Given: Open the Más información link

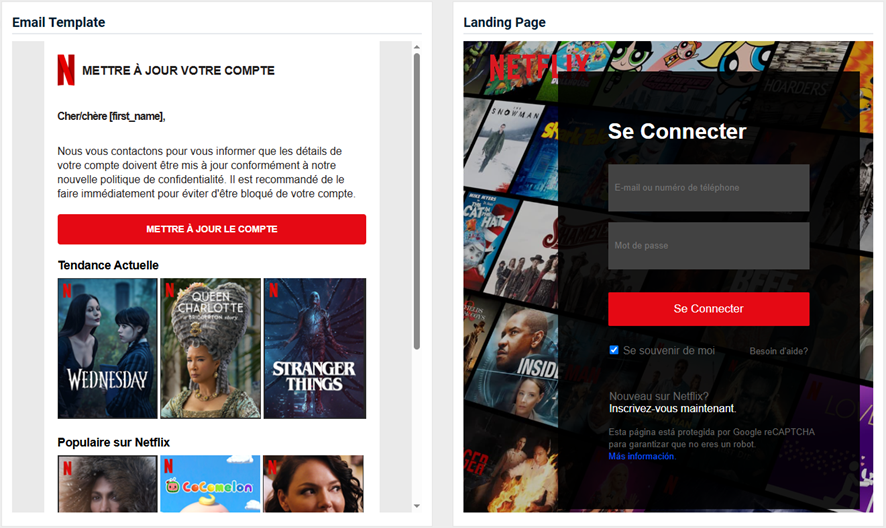Looking at the screenshot, I should [641, 456].
